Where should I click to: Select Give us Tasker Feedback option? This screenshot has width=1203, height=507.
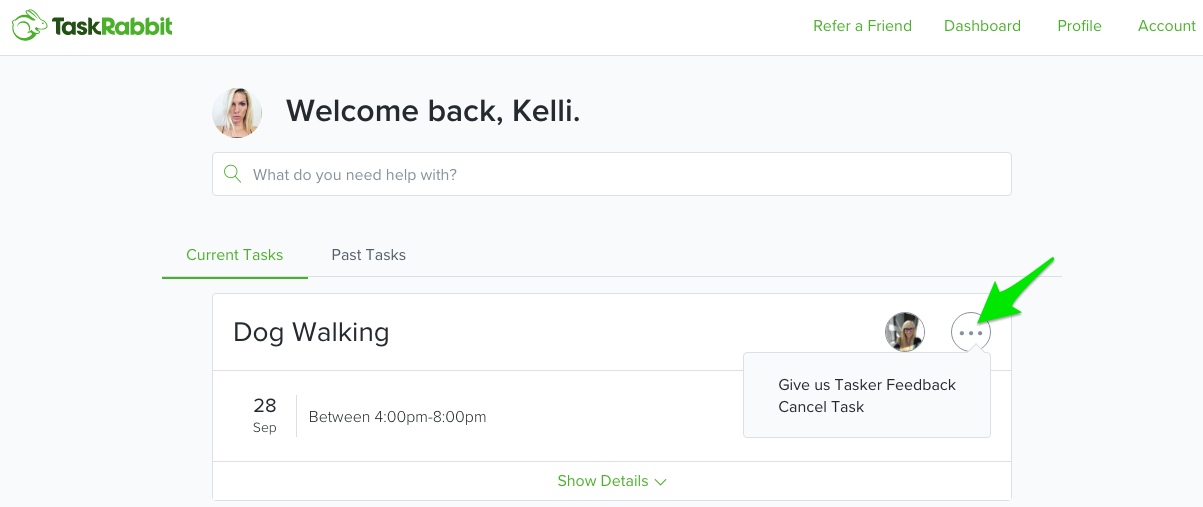point(867,385)
